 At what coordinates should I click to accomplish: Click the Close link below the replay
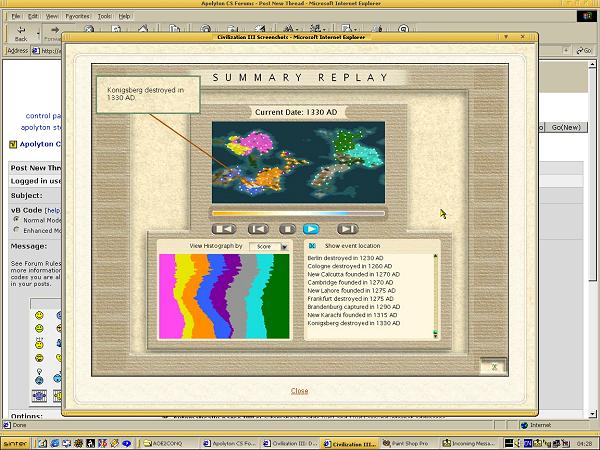299,391
